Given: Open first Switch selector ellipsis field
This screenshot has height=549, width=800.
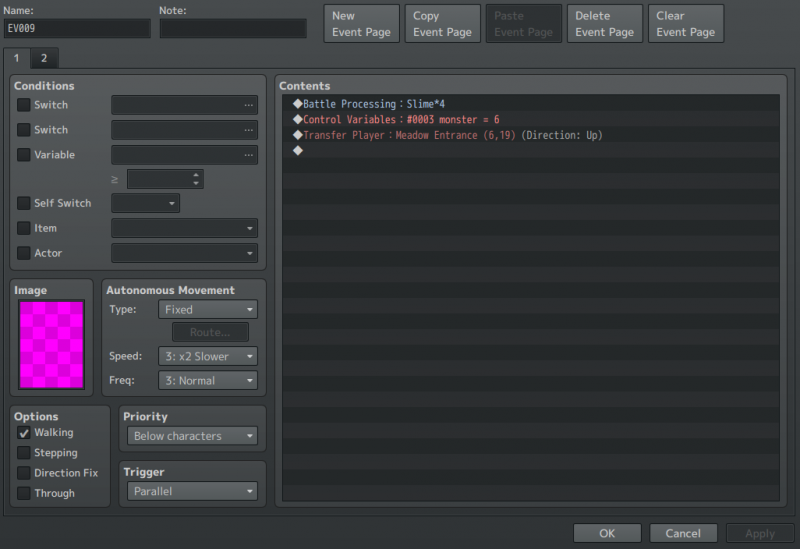Looking at the screenshot, I should coord(184,105).
